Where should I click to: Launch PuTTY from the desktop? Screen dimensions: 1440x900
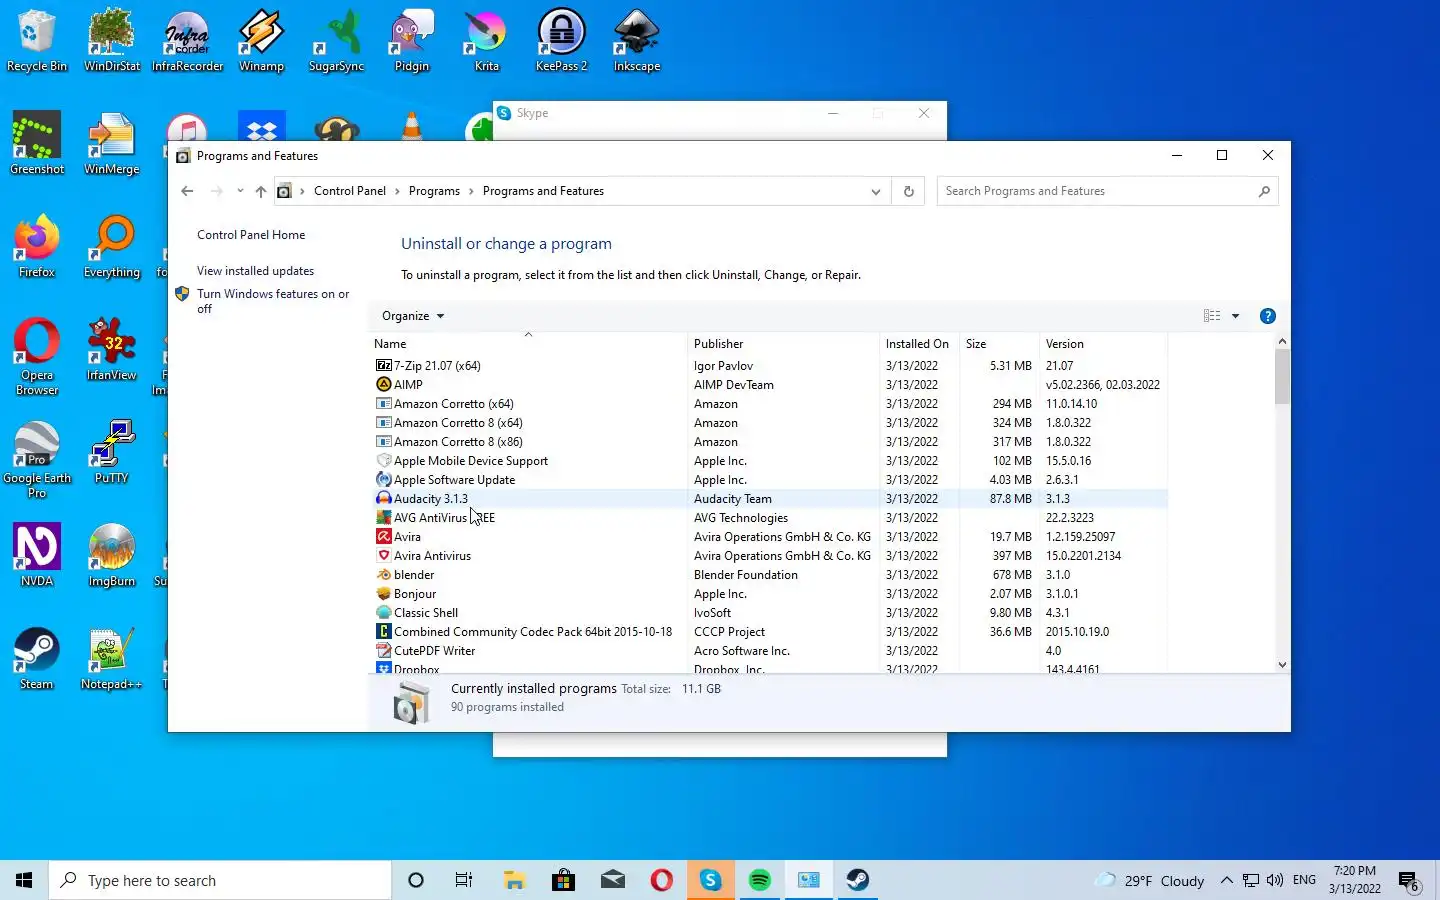click(x=112, y=453)
